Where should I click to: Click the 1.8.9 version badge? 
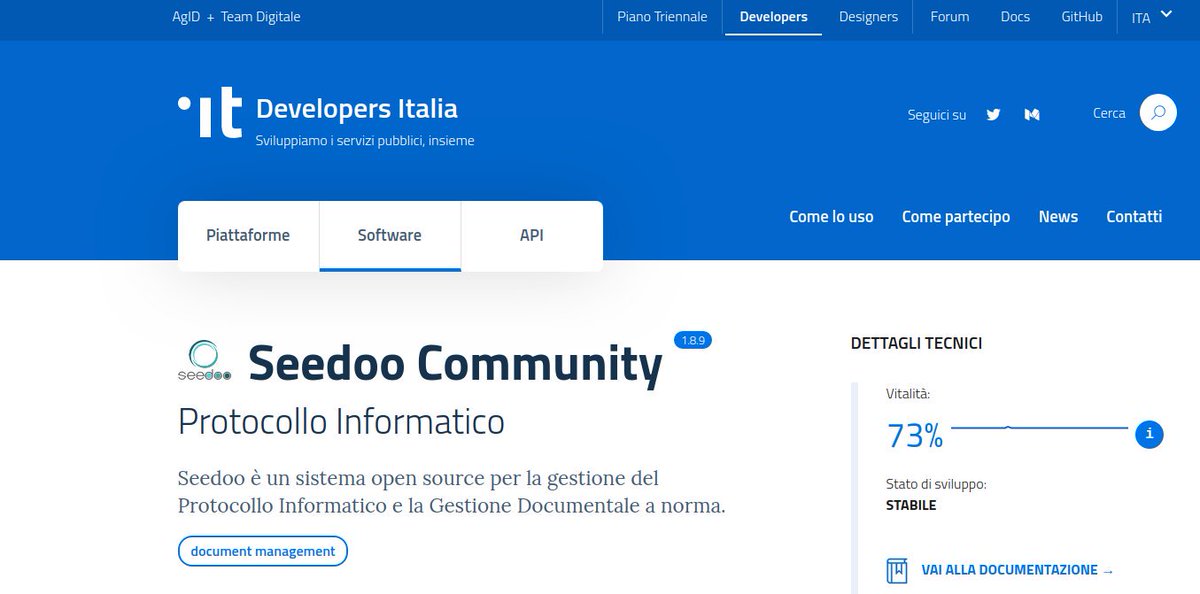point(693,340)
